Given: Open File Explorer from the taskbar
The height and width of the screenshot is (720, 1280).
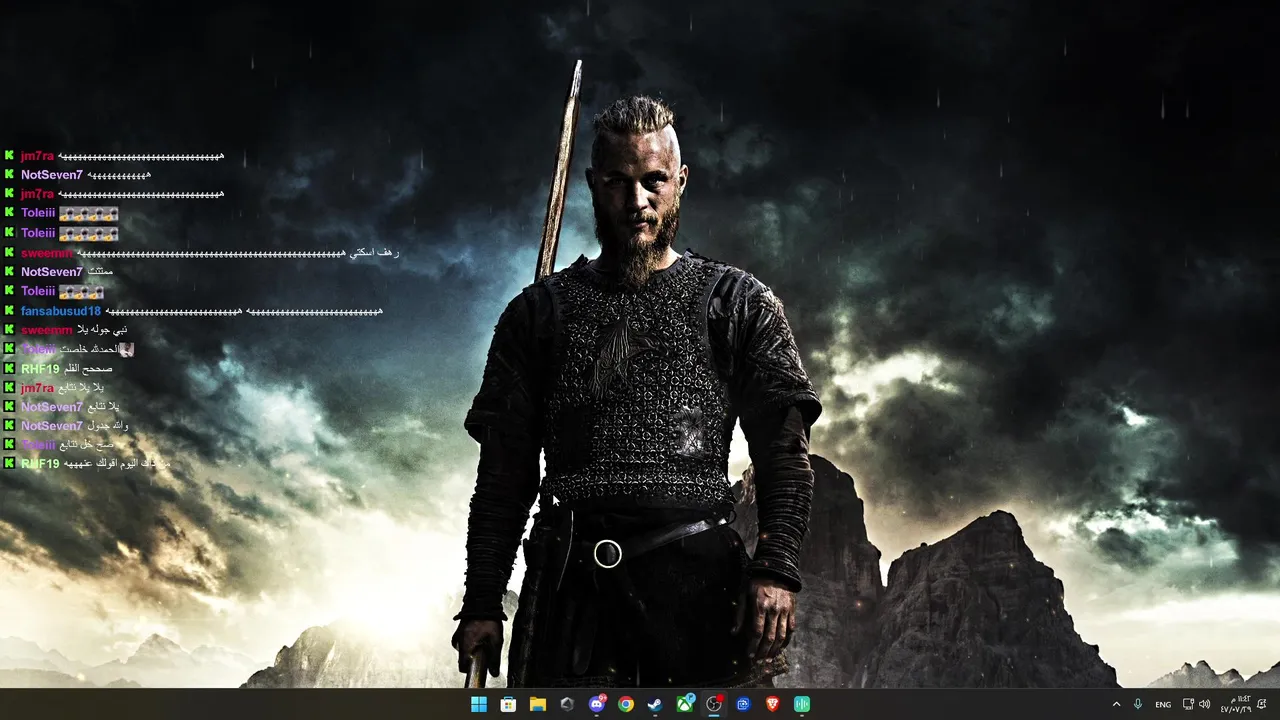Looking at the screenshot, I should (x=538, y=704).
